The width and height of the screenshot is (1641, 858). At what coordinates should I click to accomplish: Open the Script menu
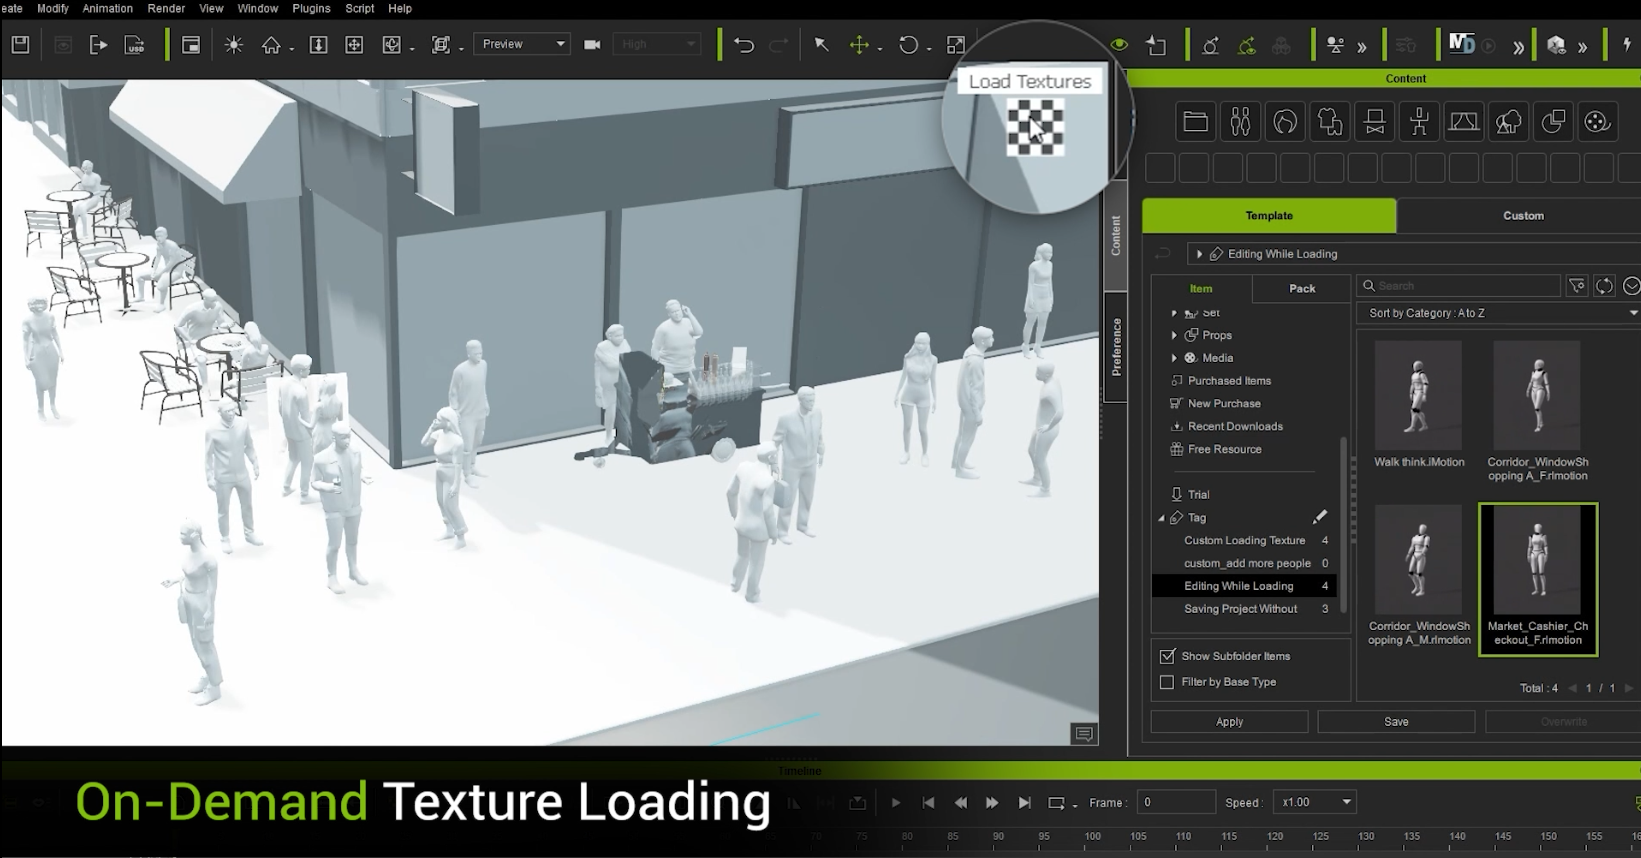click(360, 8)
